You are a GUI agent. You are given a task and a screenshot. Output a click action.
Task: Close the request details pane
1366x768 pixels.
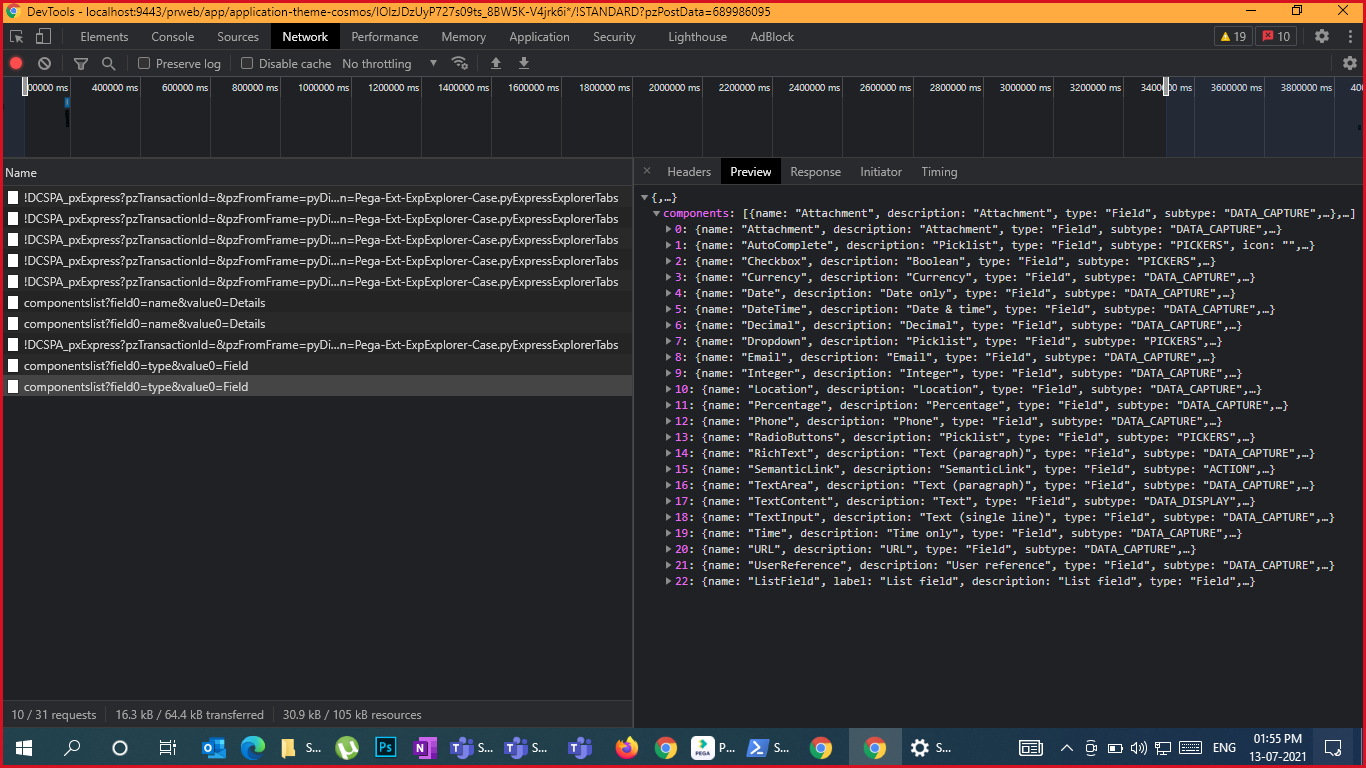coord(645,171)
